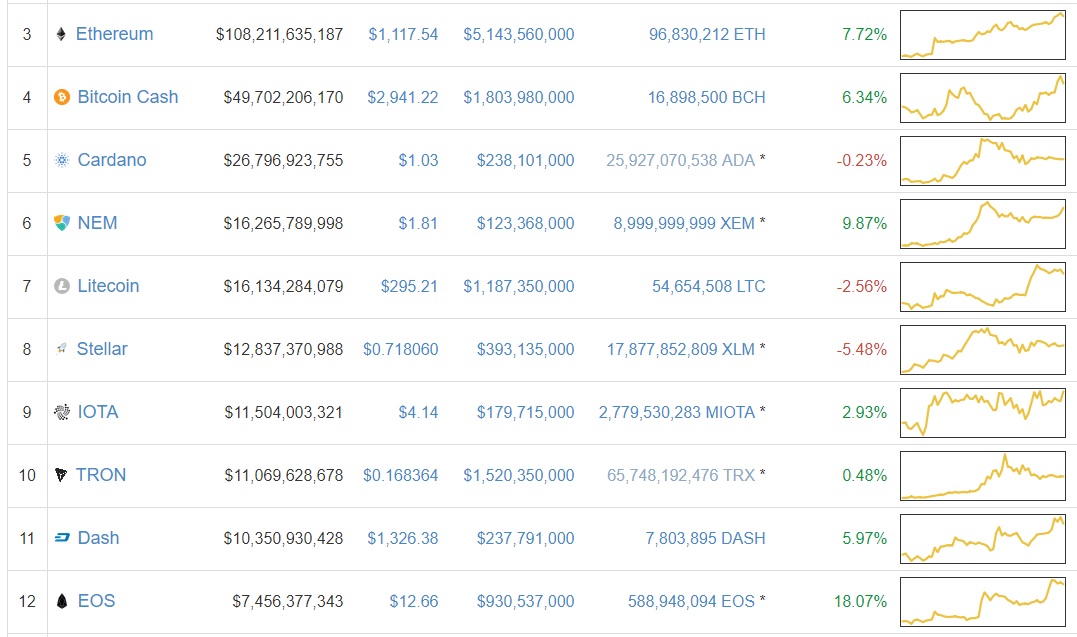Click Bitcoin Cash volume $1,803,980,000

[x=519, y=98]
